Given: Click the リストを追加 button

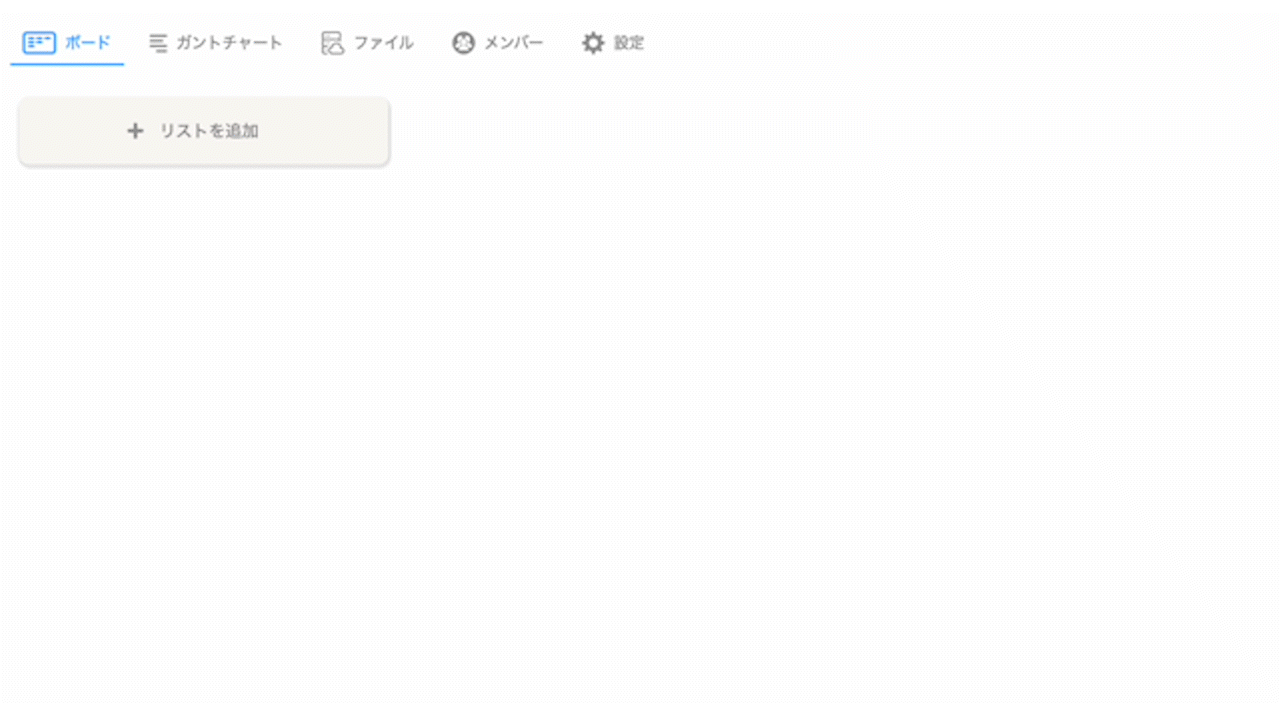Looking at the screenshot, I should click(204, 131).
